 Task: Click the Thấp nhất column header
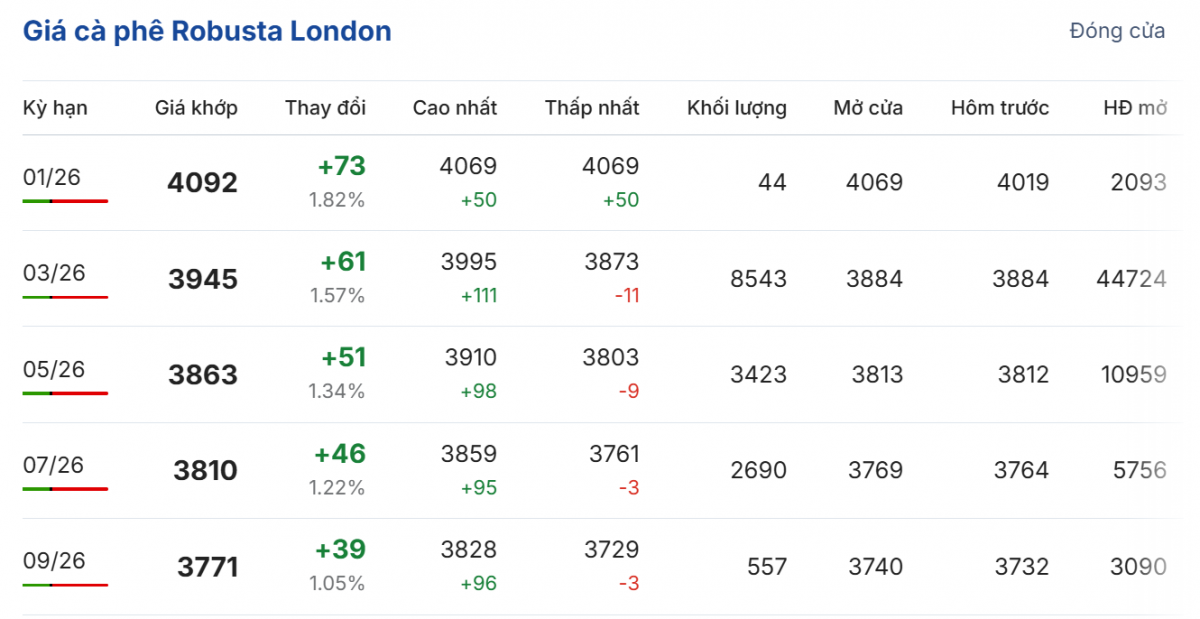(x=591, y=108)
